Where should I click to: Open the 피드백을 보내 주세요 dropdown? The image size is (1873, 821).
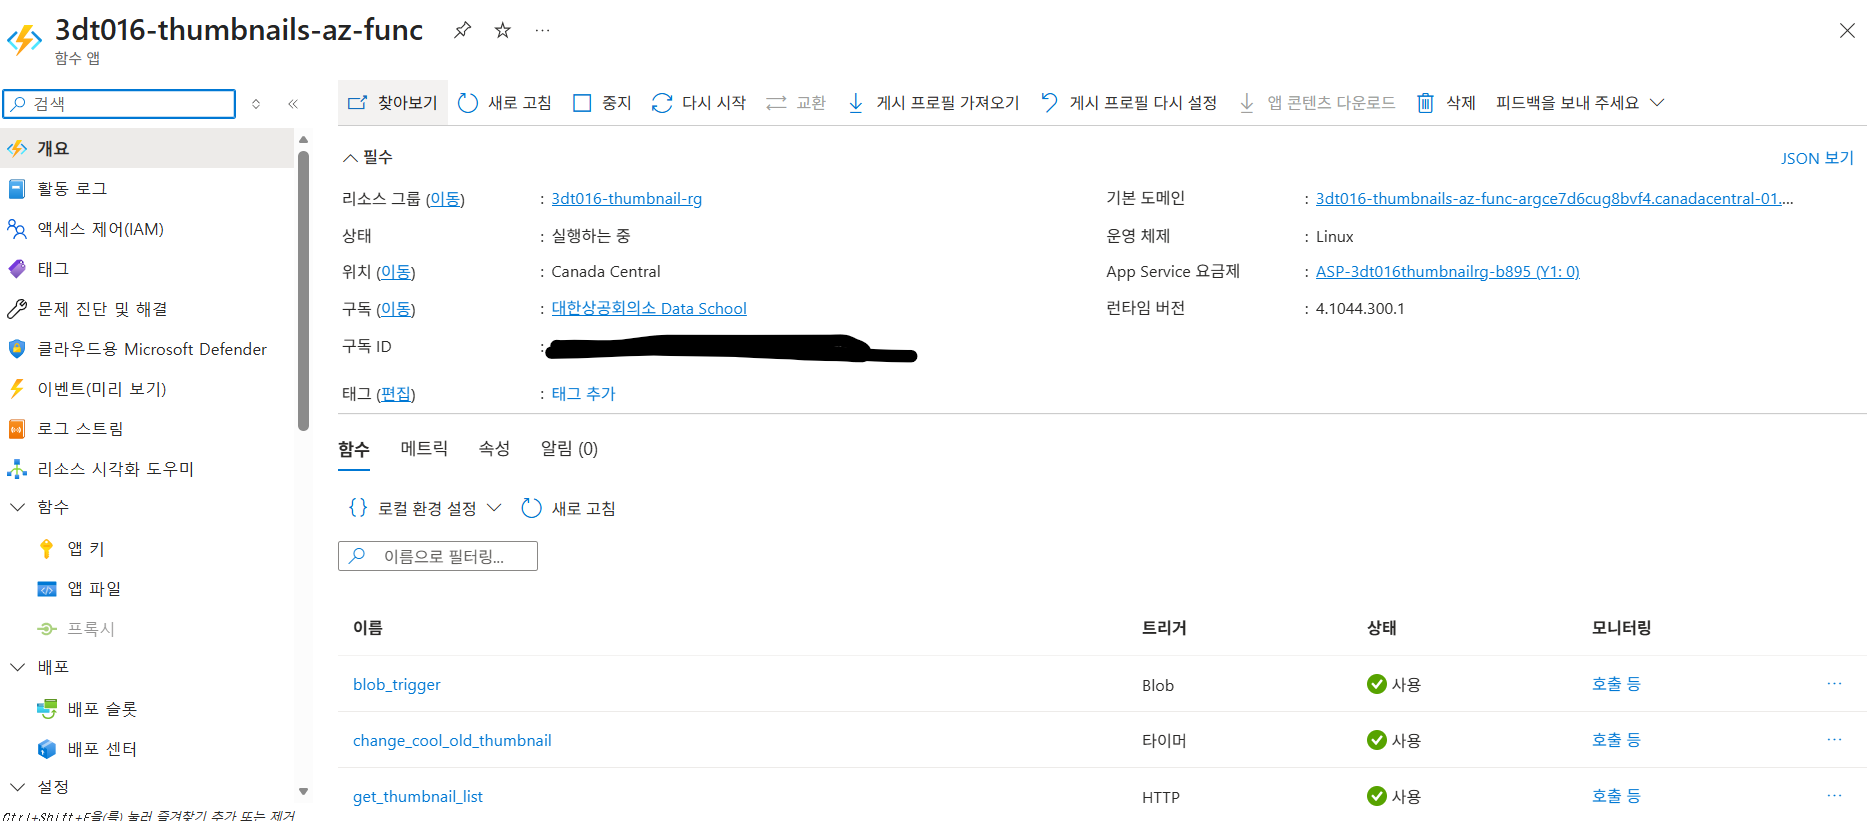click(1580, 102)
